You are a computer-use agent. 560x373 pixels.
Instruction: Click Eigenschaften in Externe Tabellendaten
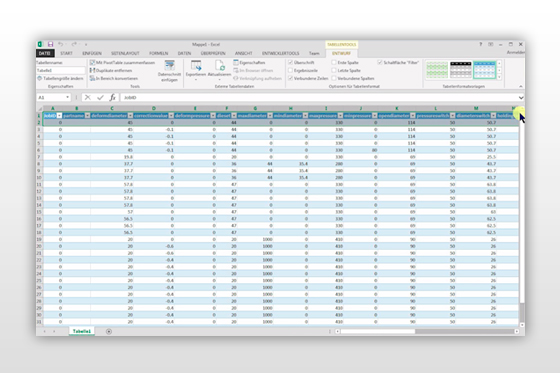tap(249, 63)
